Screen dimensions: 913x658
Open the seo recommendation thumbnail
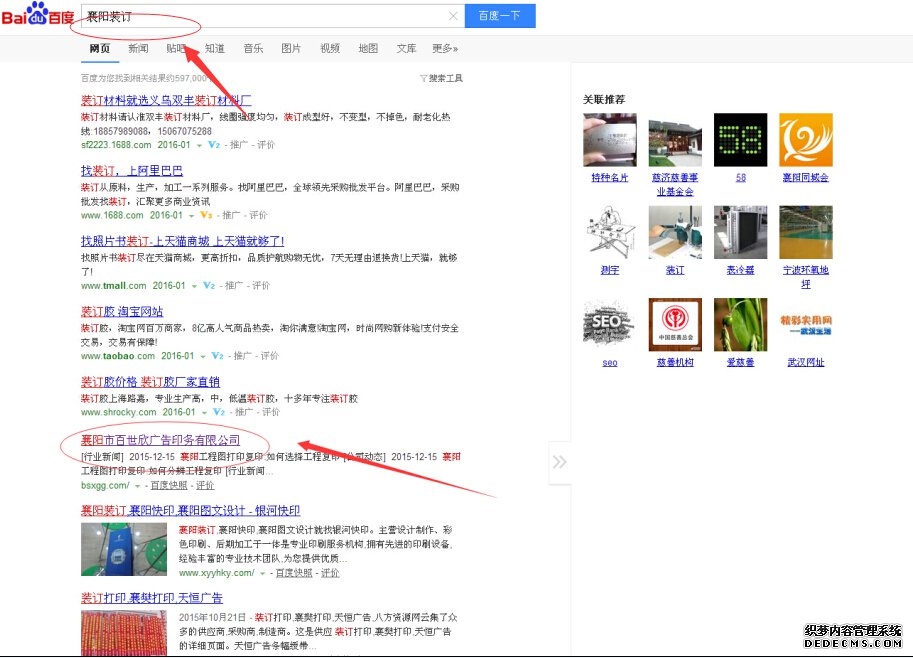pyautogui.click(x=610, y=324)
